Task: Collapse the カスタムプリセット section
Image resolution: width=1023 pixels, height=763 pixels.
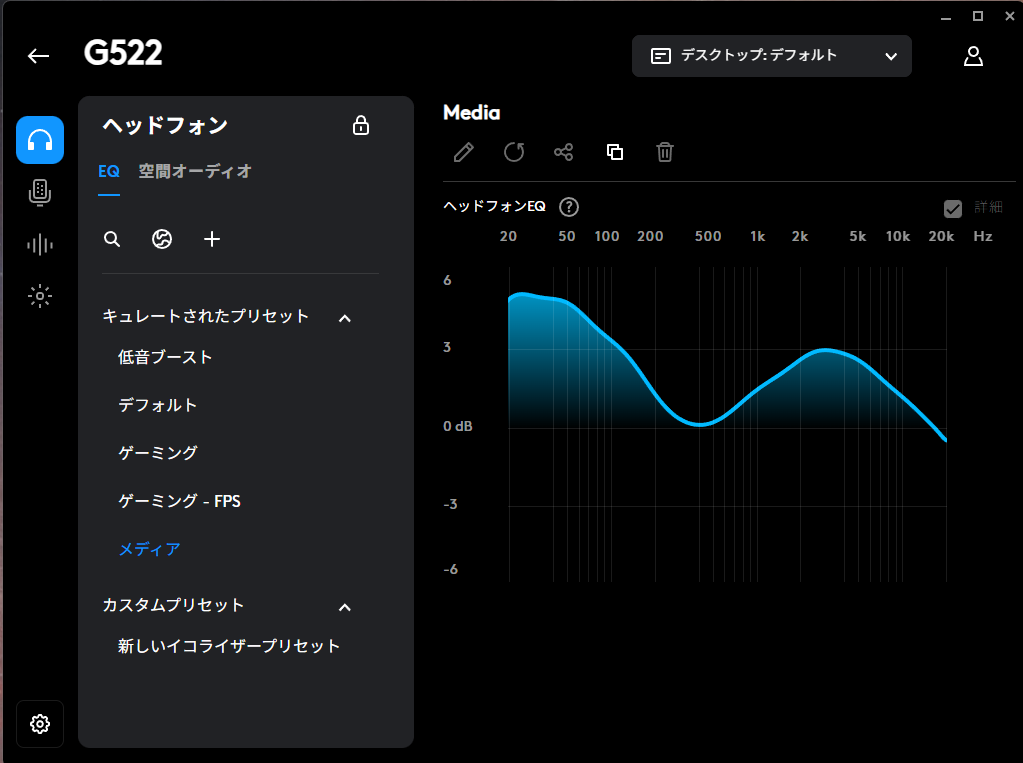Action: (x=345, y=606)
